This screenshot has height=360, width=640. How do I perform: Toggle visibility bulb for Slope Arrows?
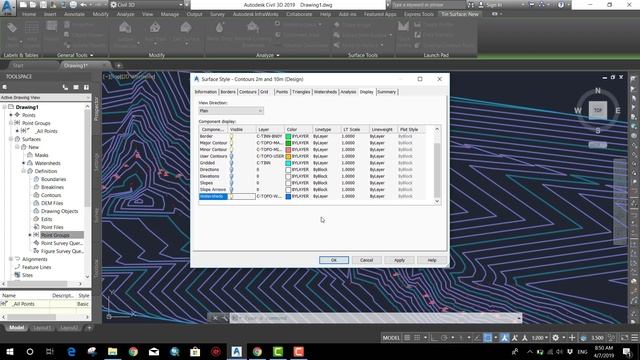pos(231,189)
